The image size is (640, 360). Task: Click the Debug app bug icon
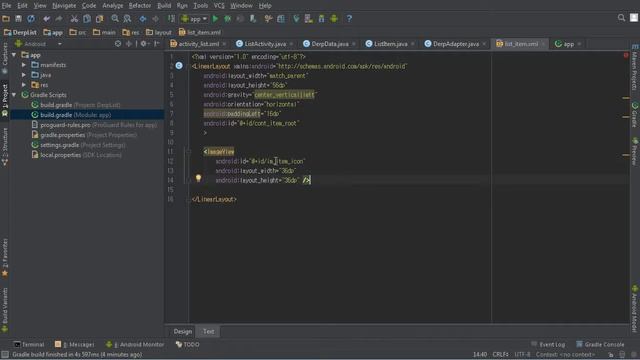[228, 19]
